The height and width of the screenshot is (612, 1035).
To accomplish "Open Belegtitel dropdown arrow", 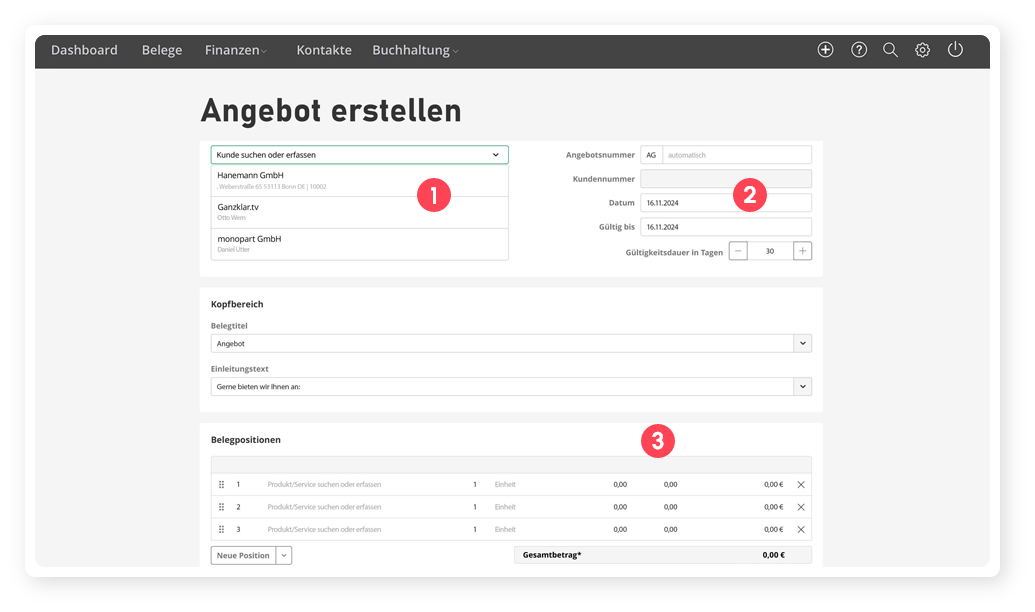I will (803, 343).
